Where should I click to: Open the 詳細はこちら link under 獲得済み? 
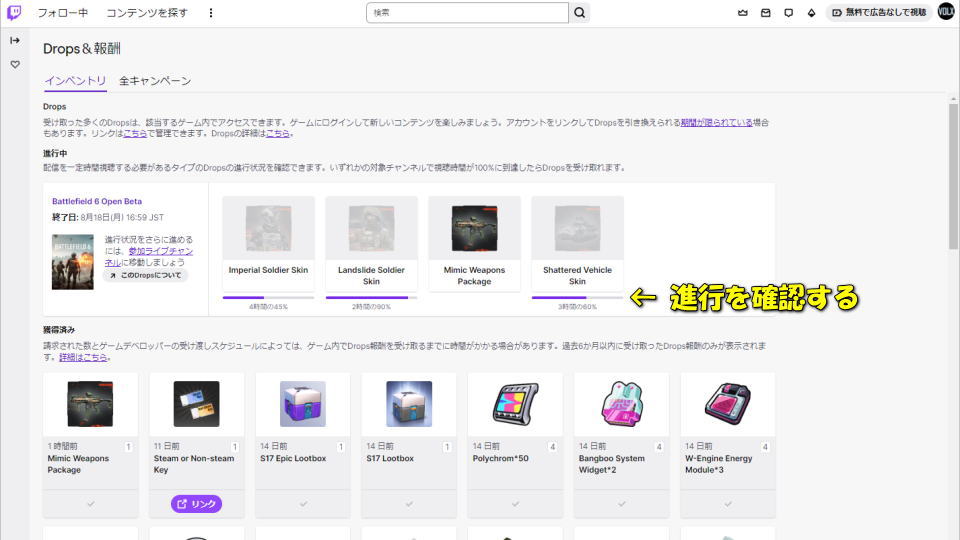(83, 358)
